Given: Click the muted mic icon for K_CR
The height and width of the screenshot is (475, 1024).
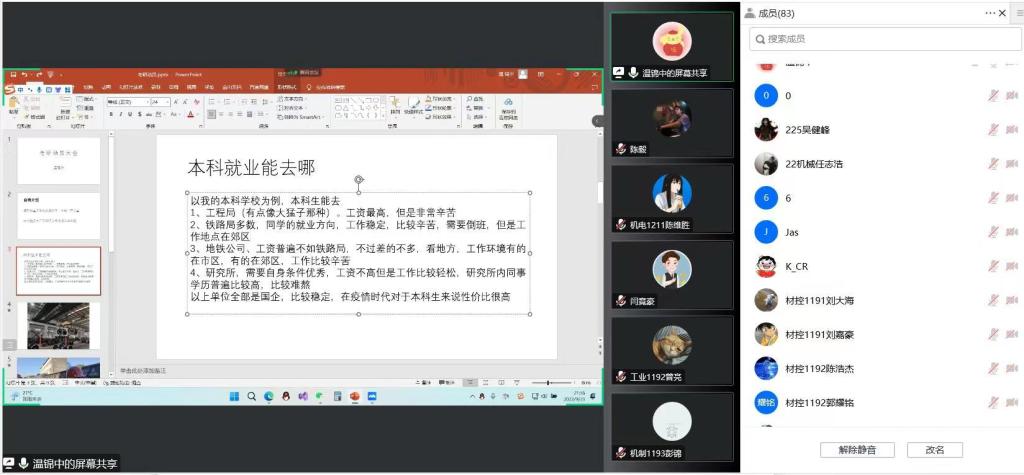Looking at the screenshot, I should coord(994,266).
